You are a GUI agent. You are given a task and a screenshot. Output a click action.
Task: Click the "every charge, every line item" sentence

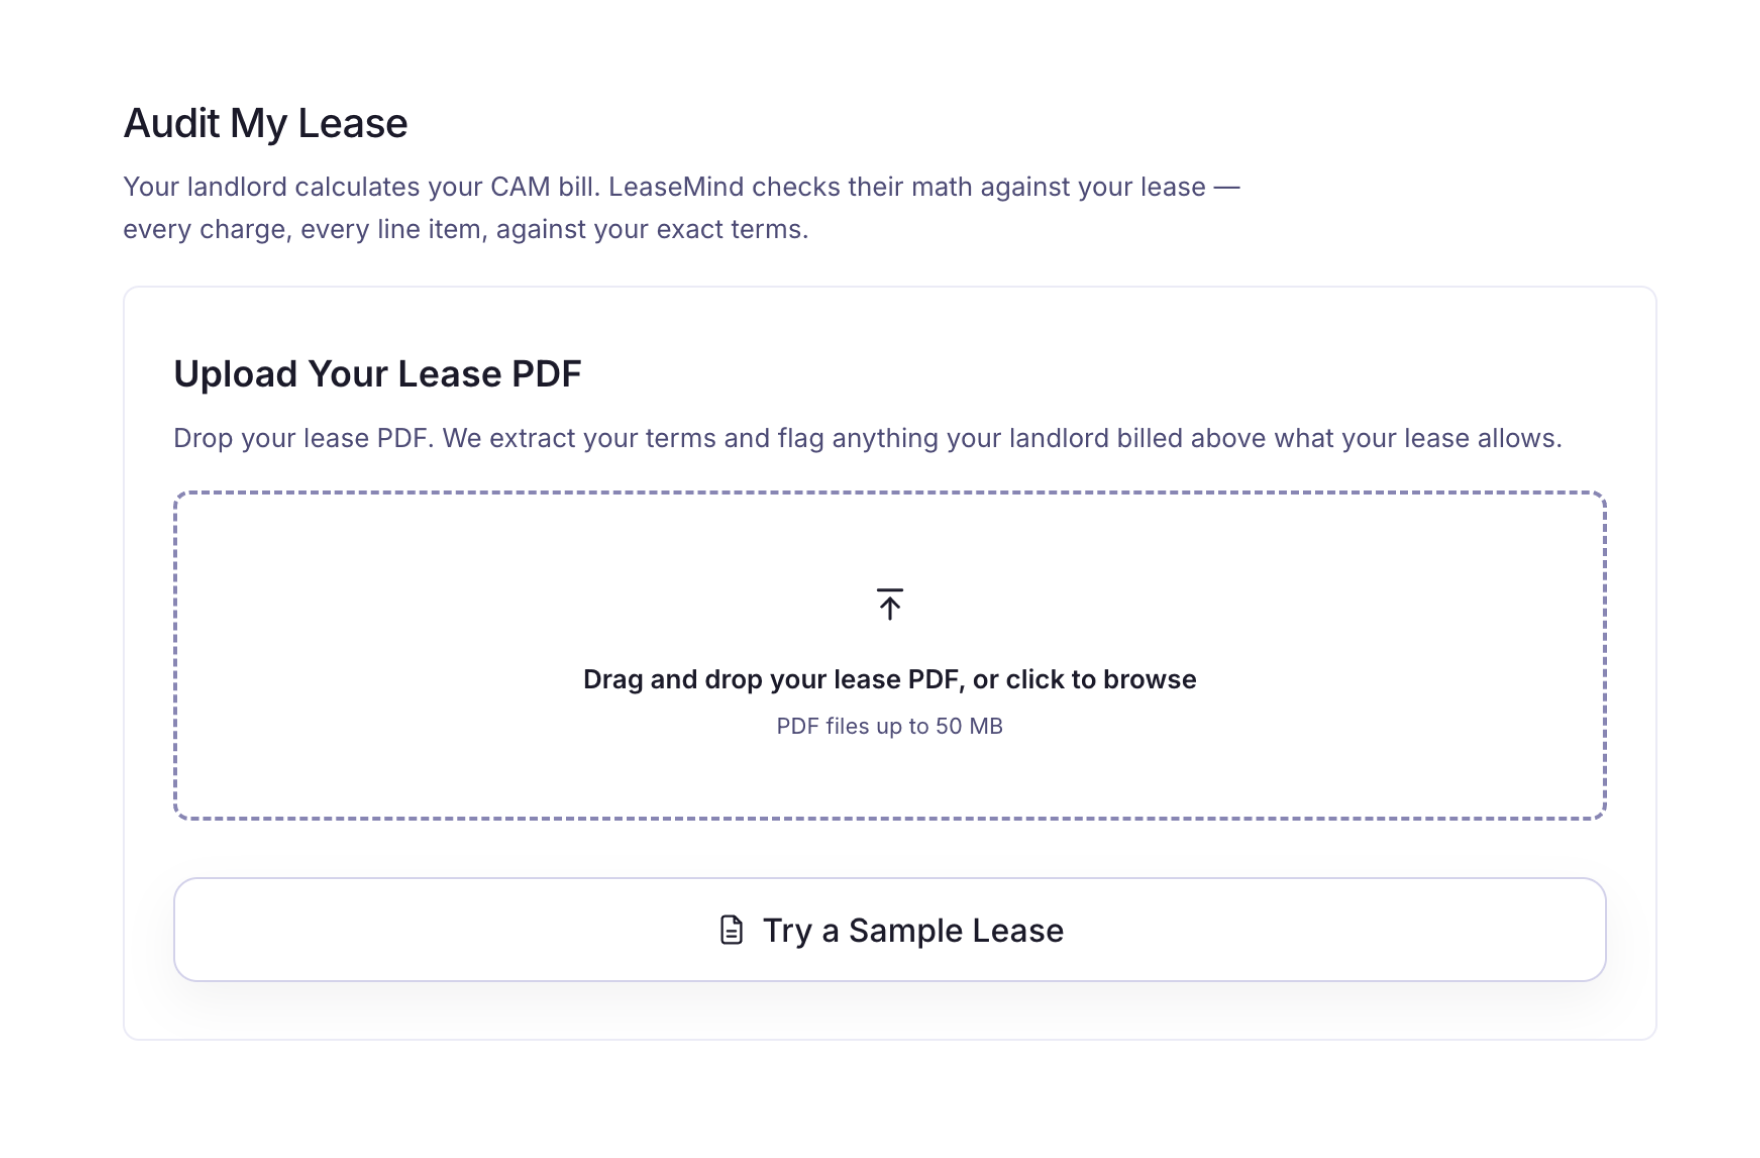point(305,230)
